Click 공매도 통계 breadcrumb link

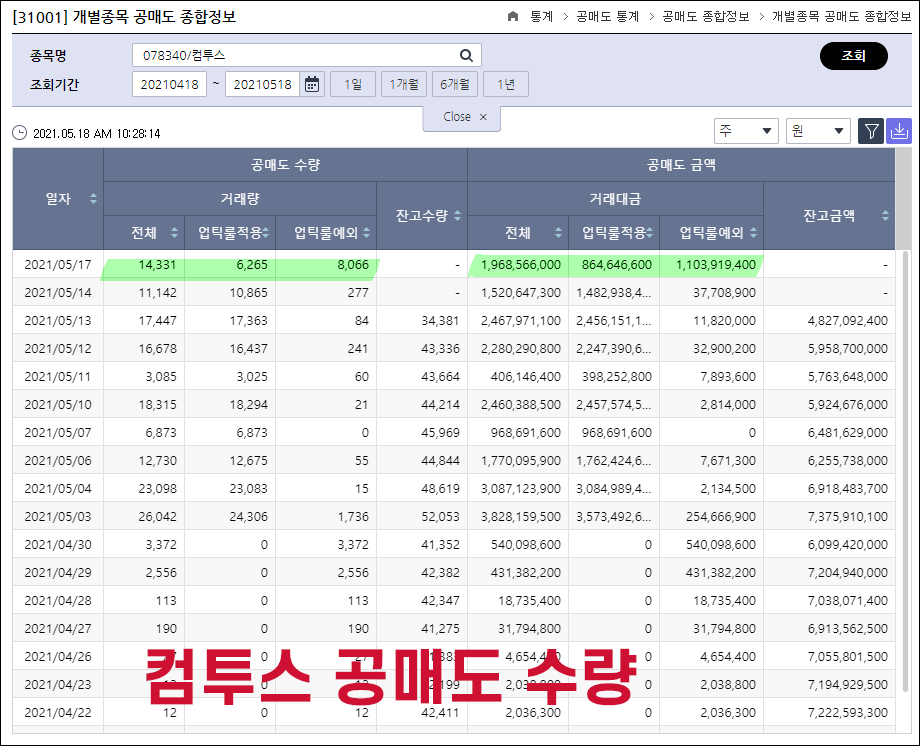pos(607,16)
